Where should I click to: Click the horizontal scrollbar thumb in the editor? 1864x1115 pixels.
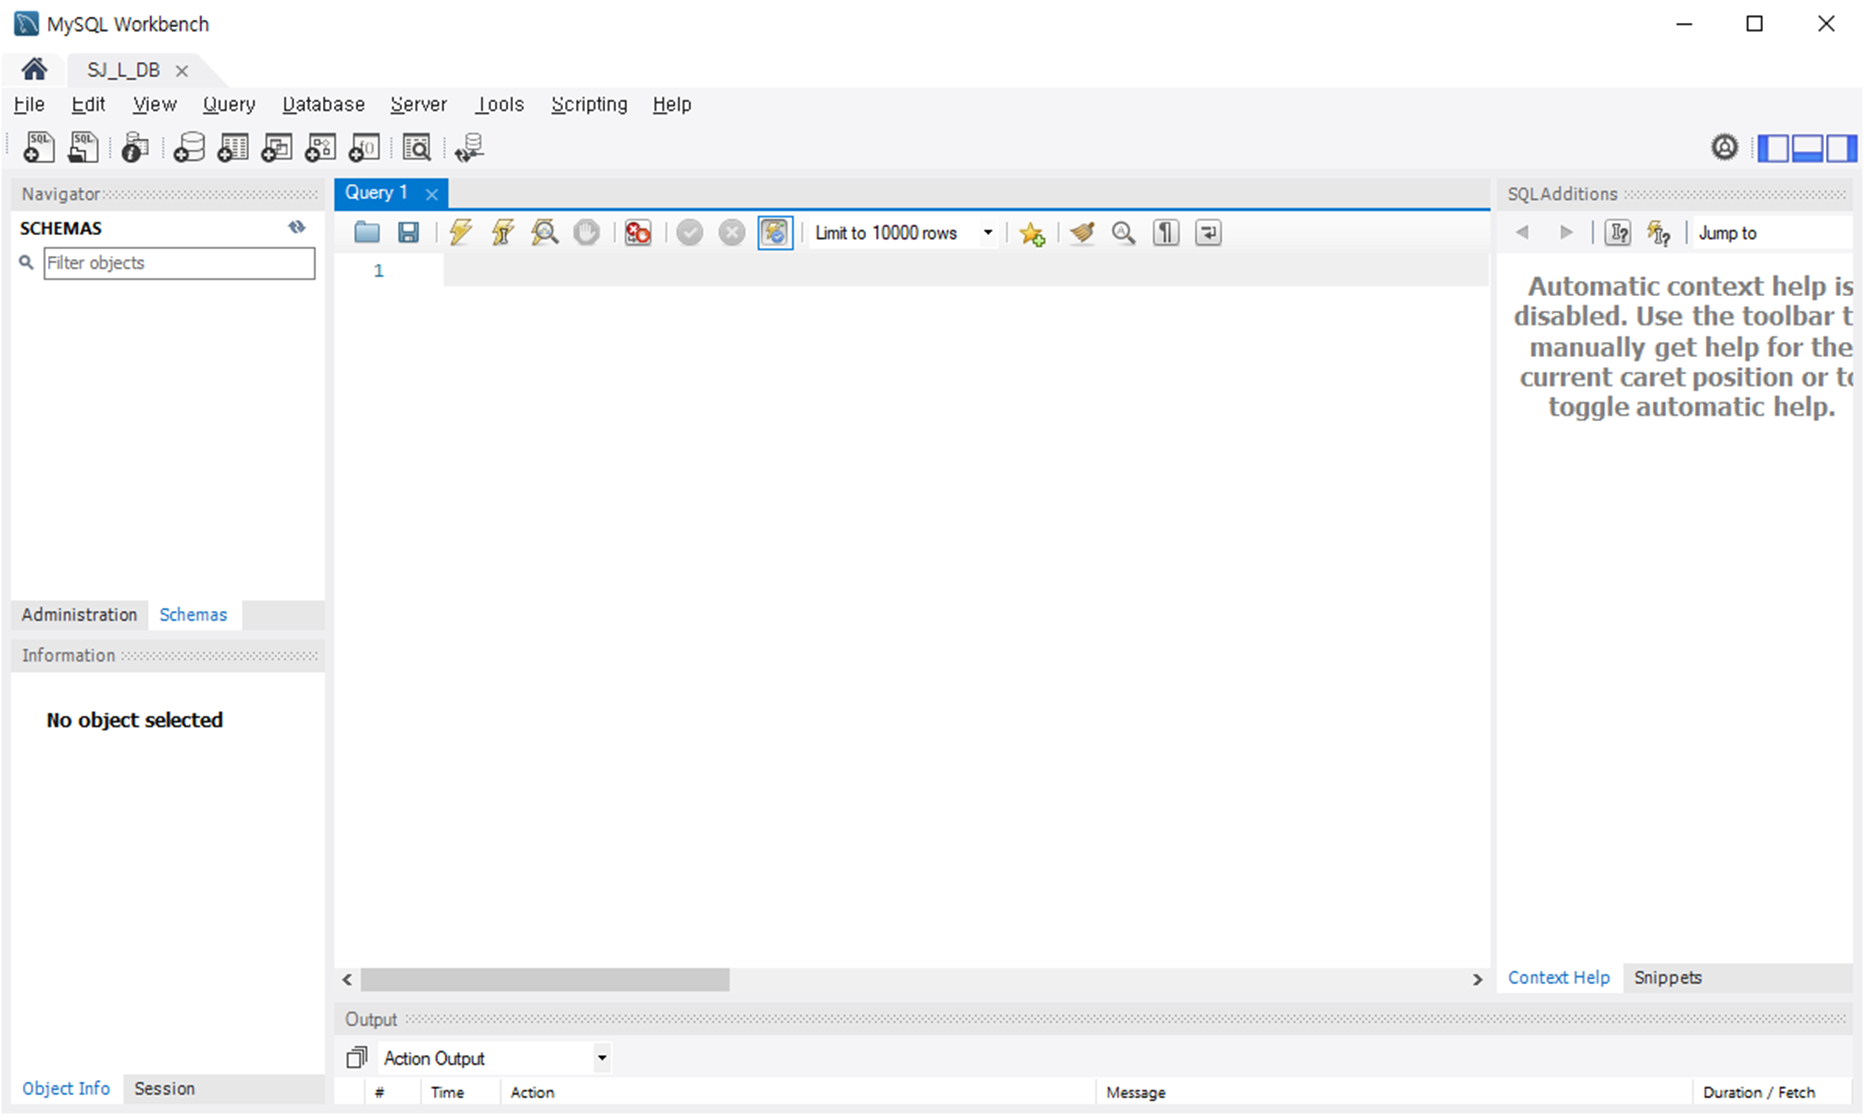click(x=545, y=979)
